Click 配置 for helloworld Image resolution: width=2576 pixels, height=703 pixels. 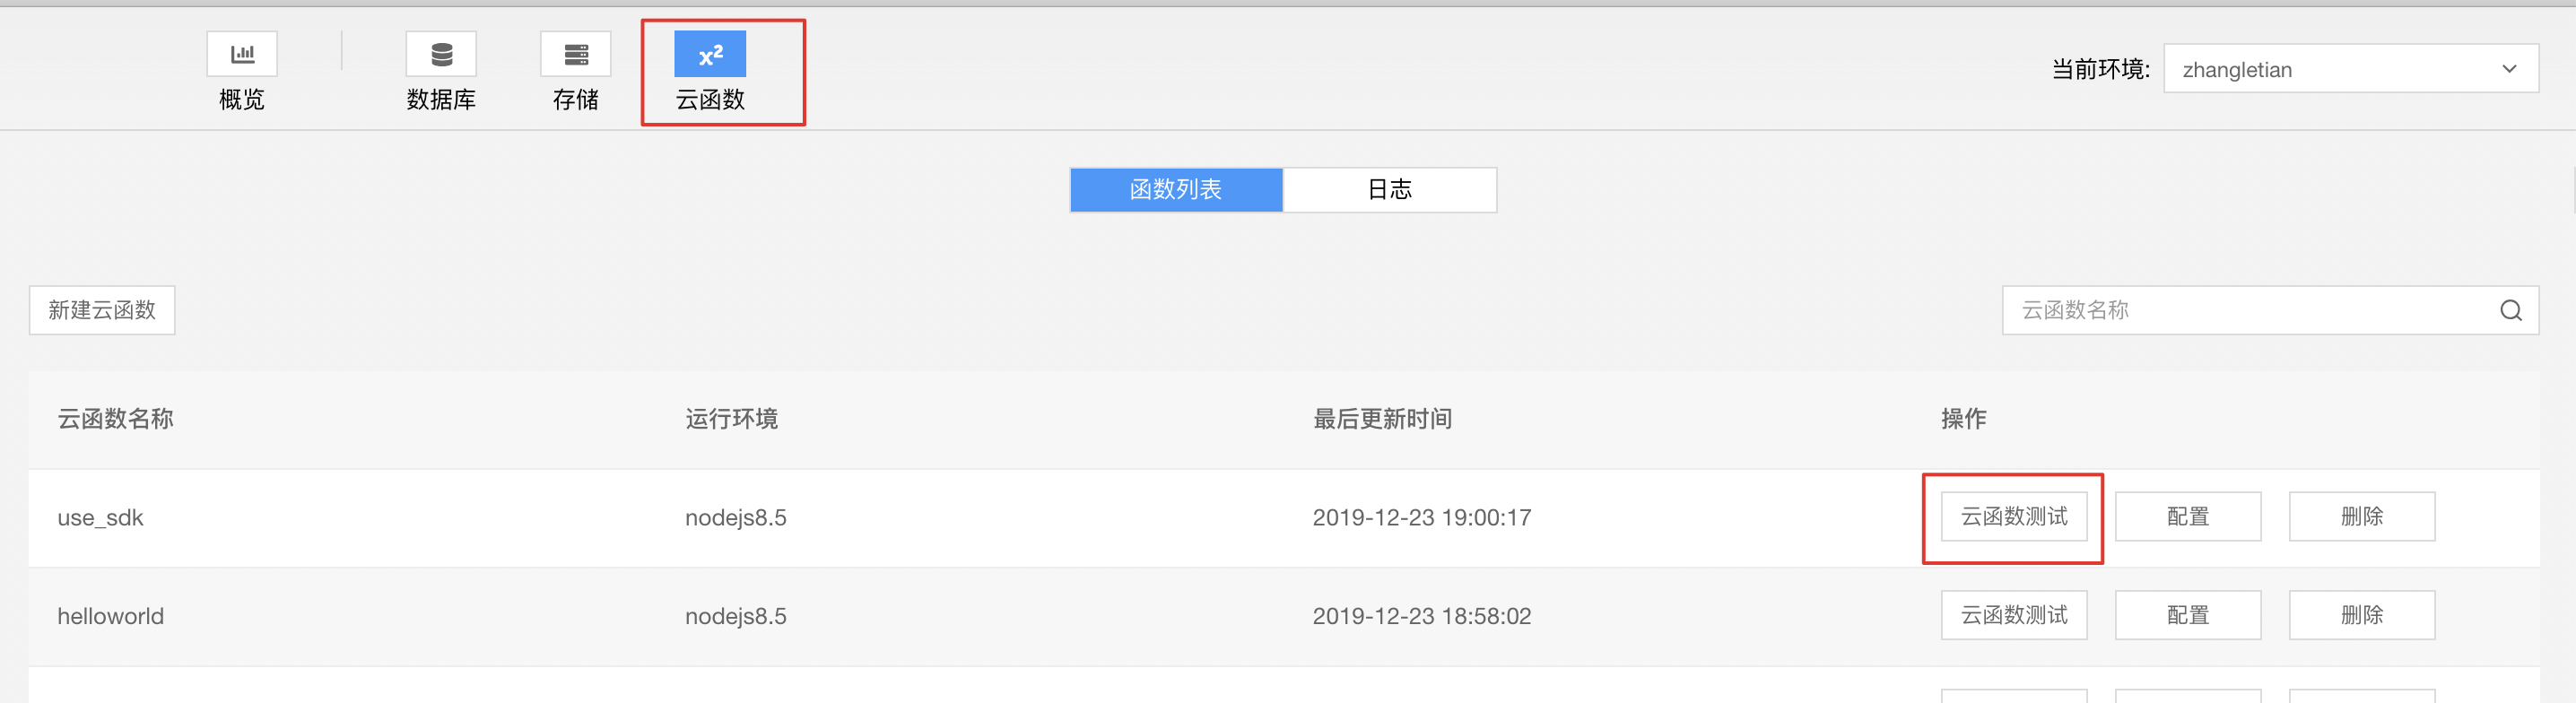2188,615
